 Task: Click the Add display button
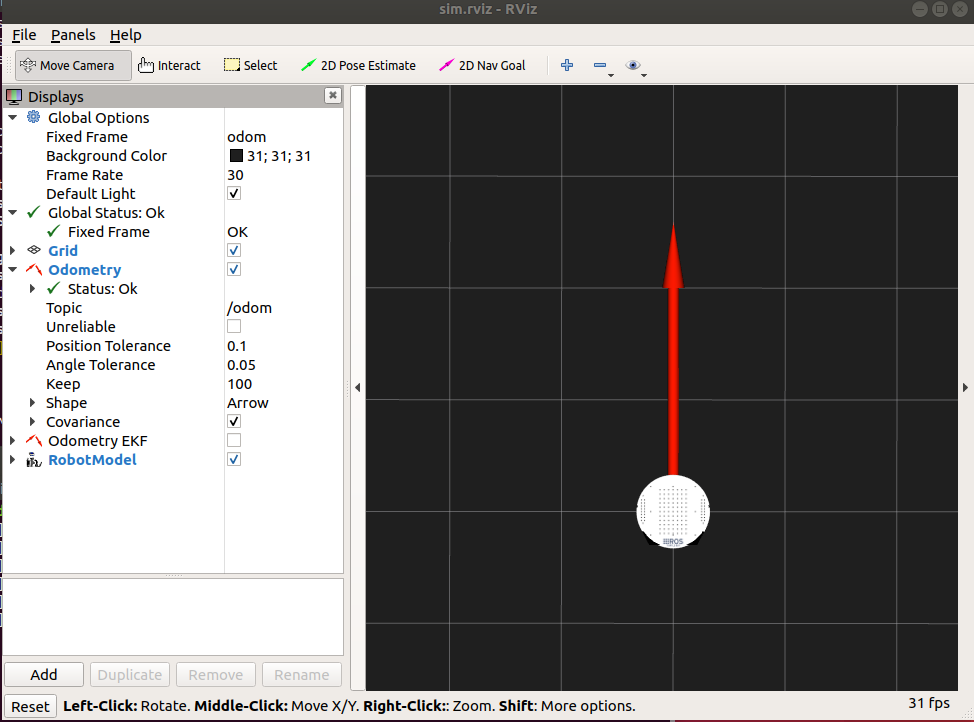pyautogui.click(x=43, y=674)
